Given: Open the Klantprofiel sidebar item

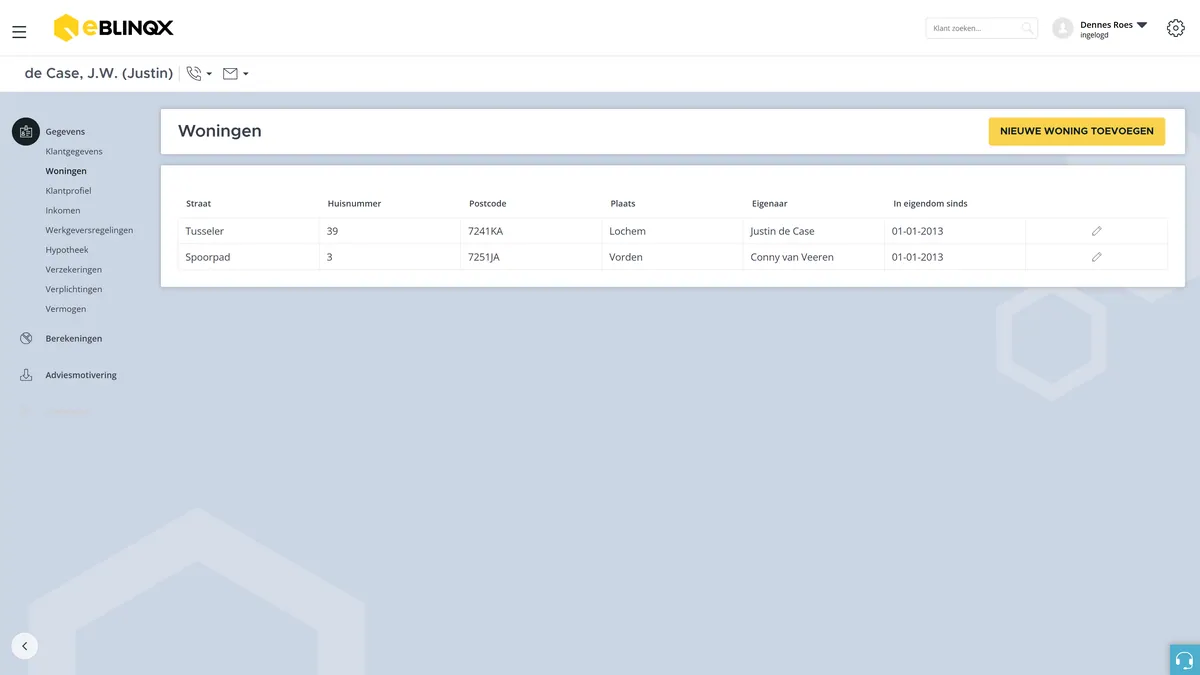Looking at the screenshot, I should click(x=68, y=190).
